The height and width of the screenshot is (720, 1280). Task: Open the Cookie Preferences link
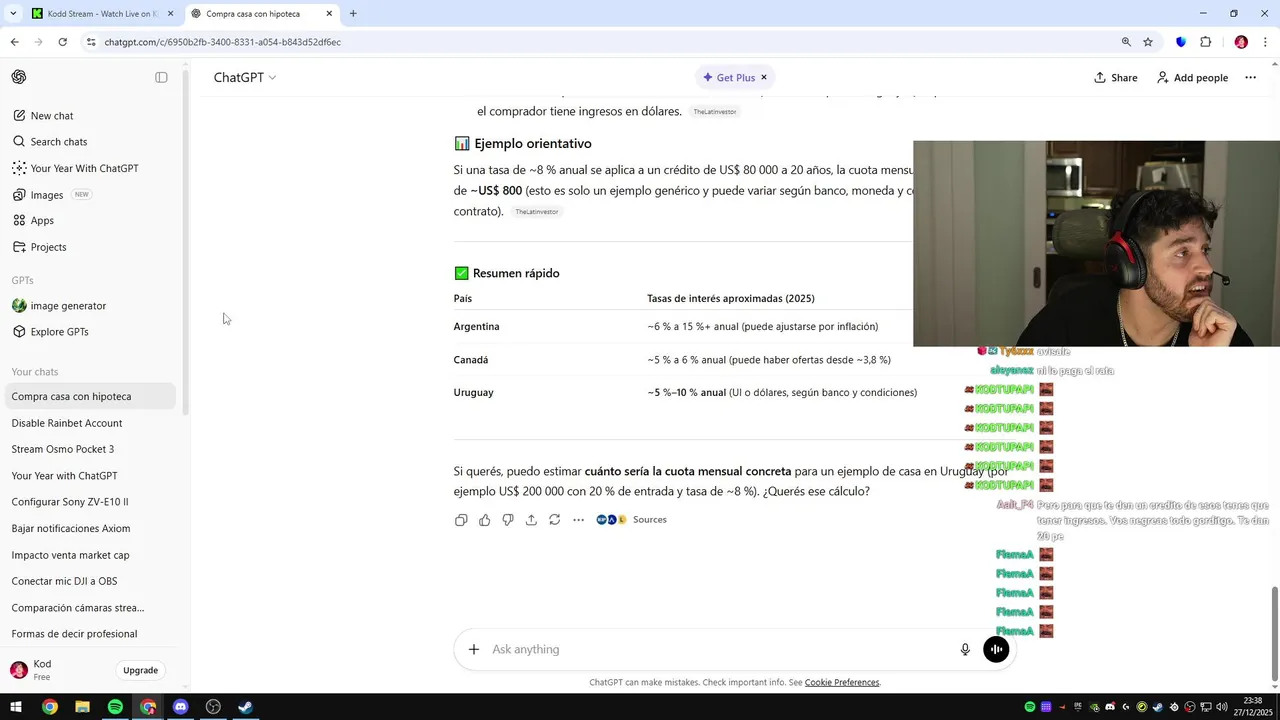(842, 683)
